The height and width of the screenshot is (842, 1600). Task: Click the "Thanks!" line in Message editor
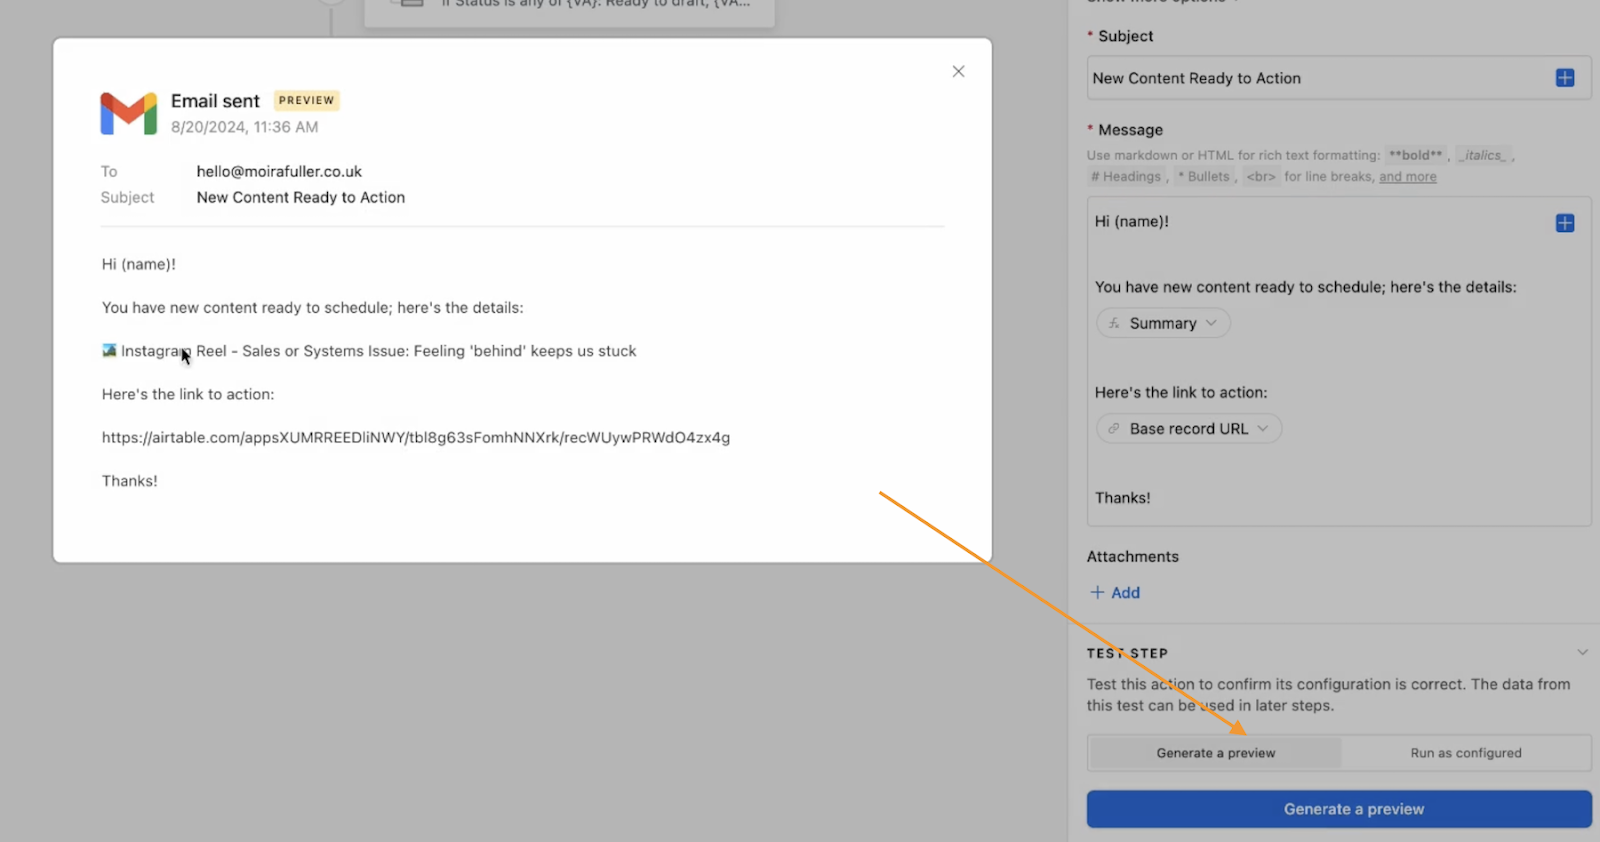[1122, 498]
